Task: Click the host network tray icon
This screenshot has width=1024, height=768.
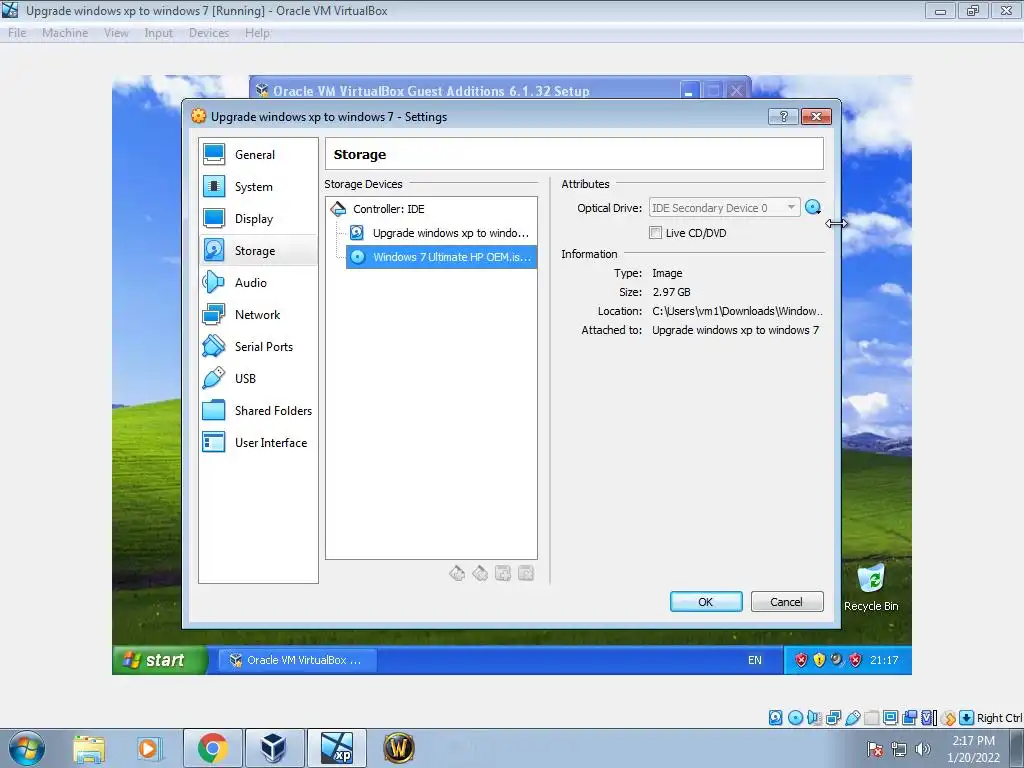Action: point(899,749)
